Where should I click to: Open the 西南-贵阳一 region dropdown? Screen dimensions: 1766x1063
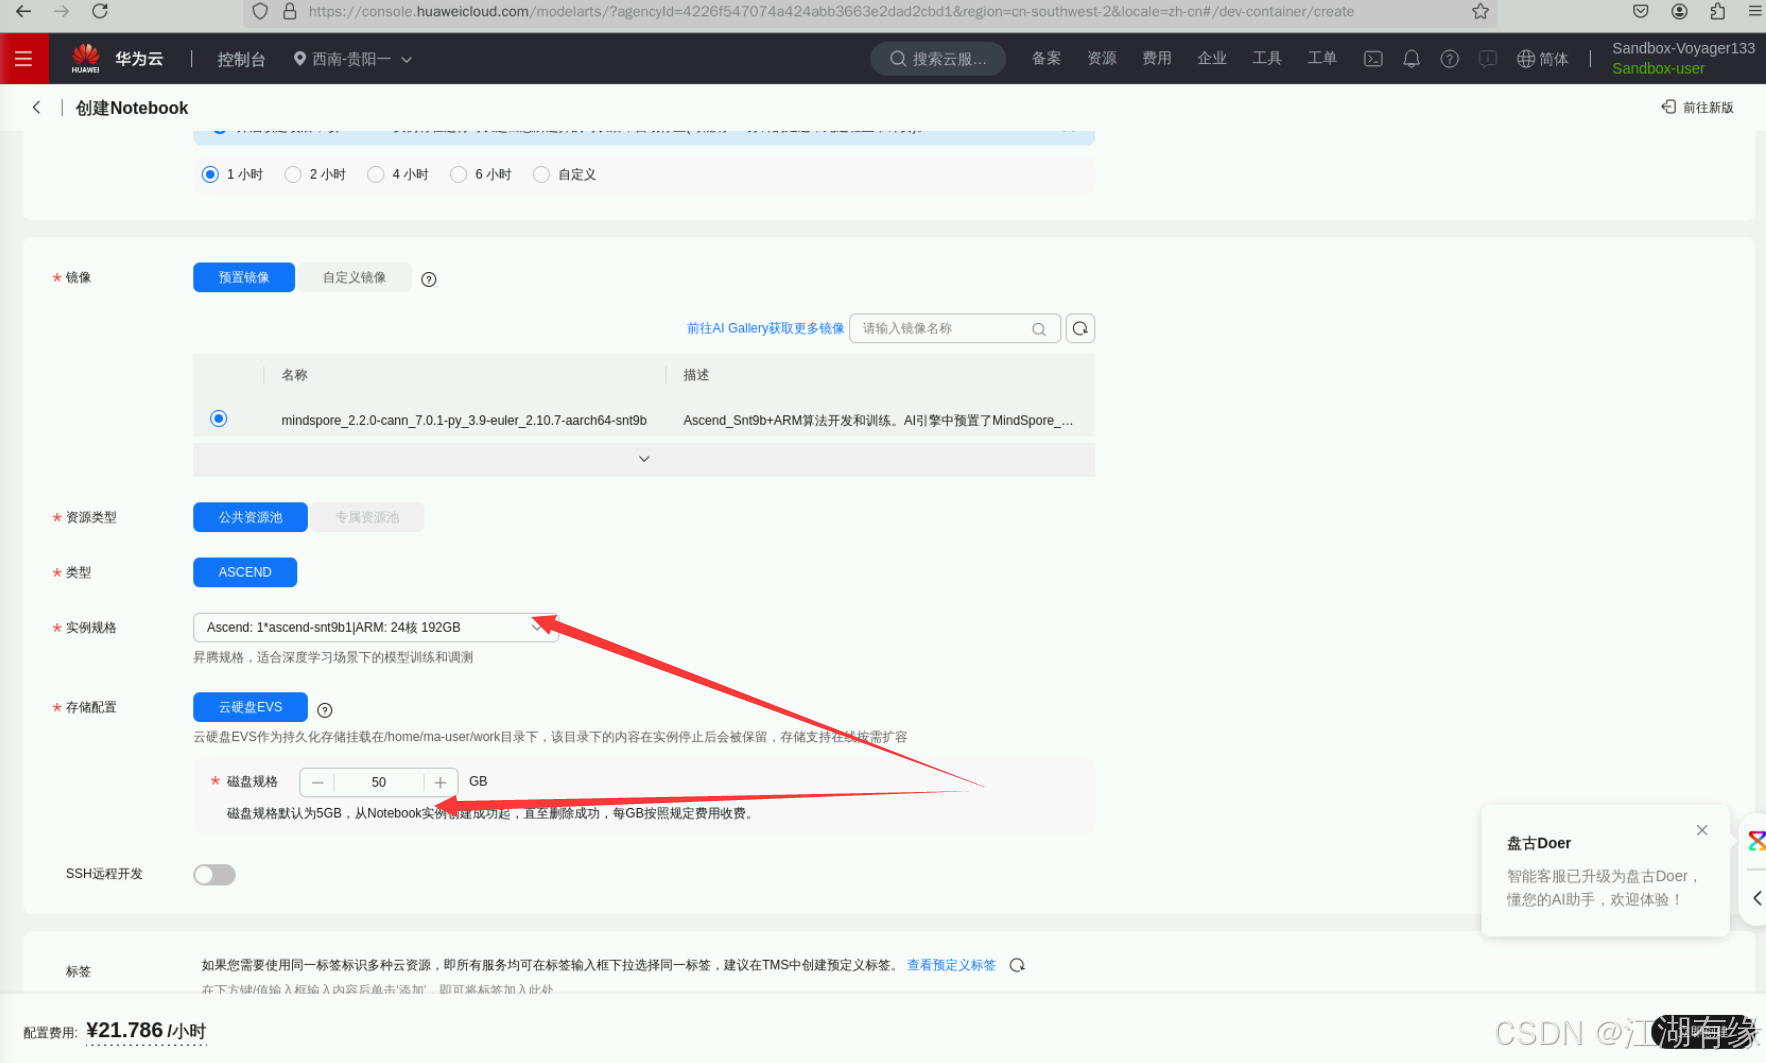(352, 59)
